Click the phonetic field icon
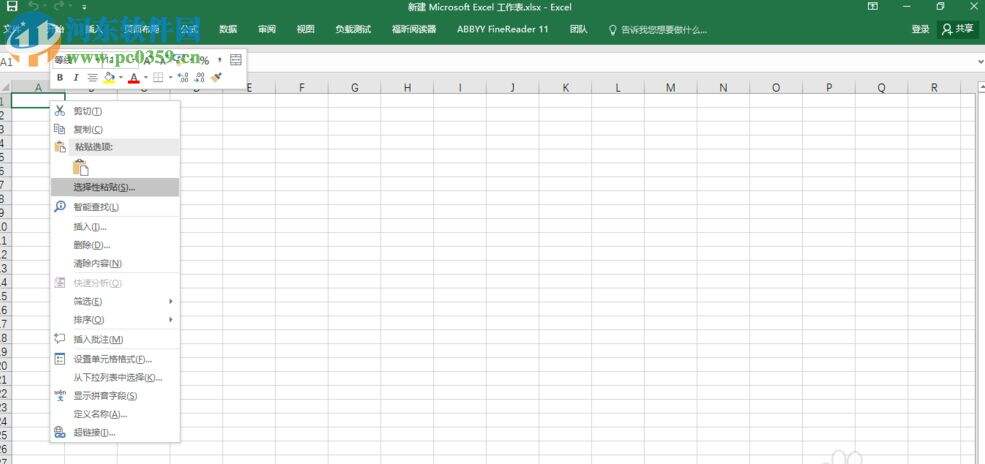Screen dimensions: 985x464 pos(60,396)
